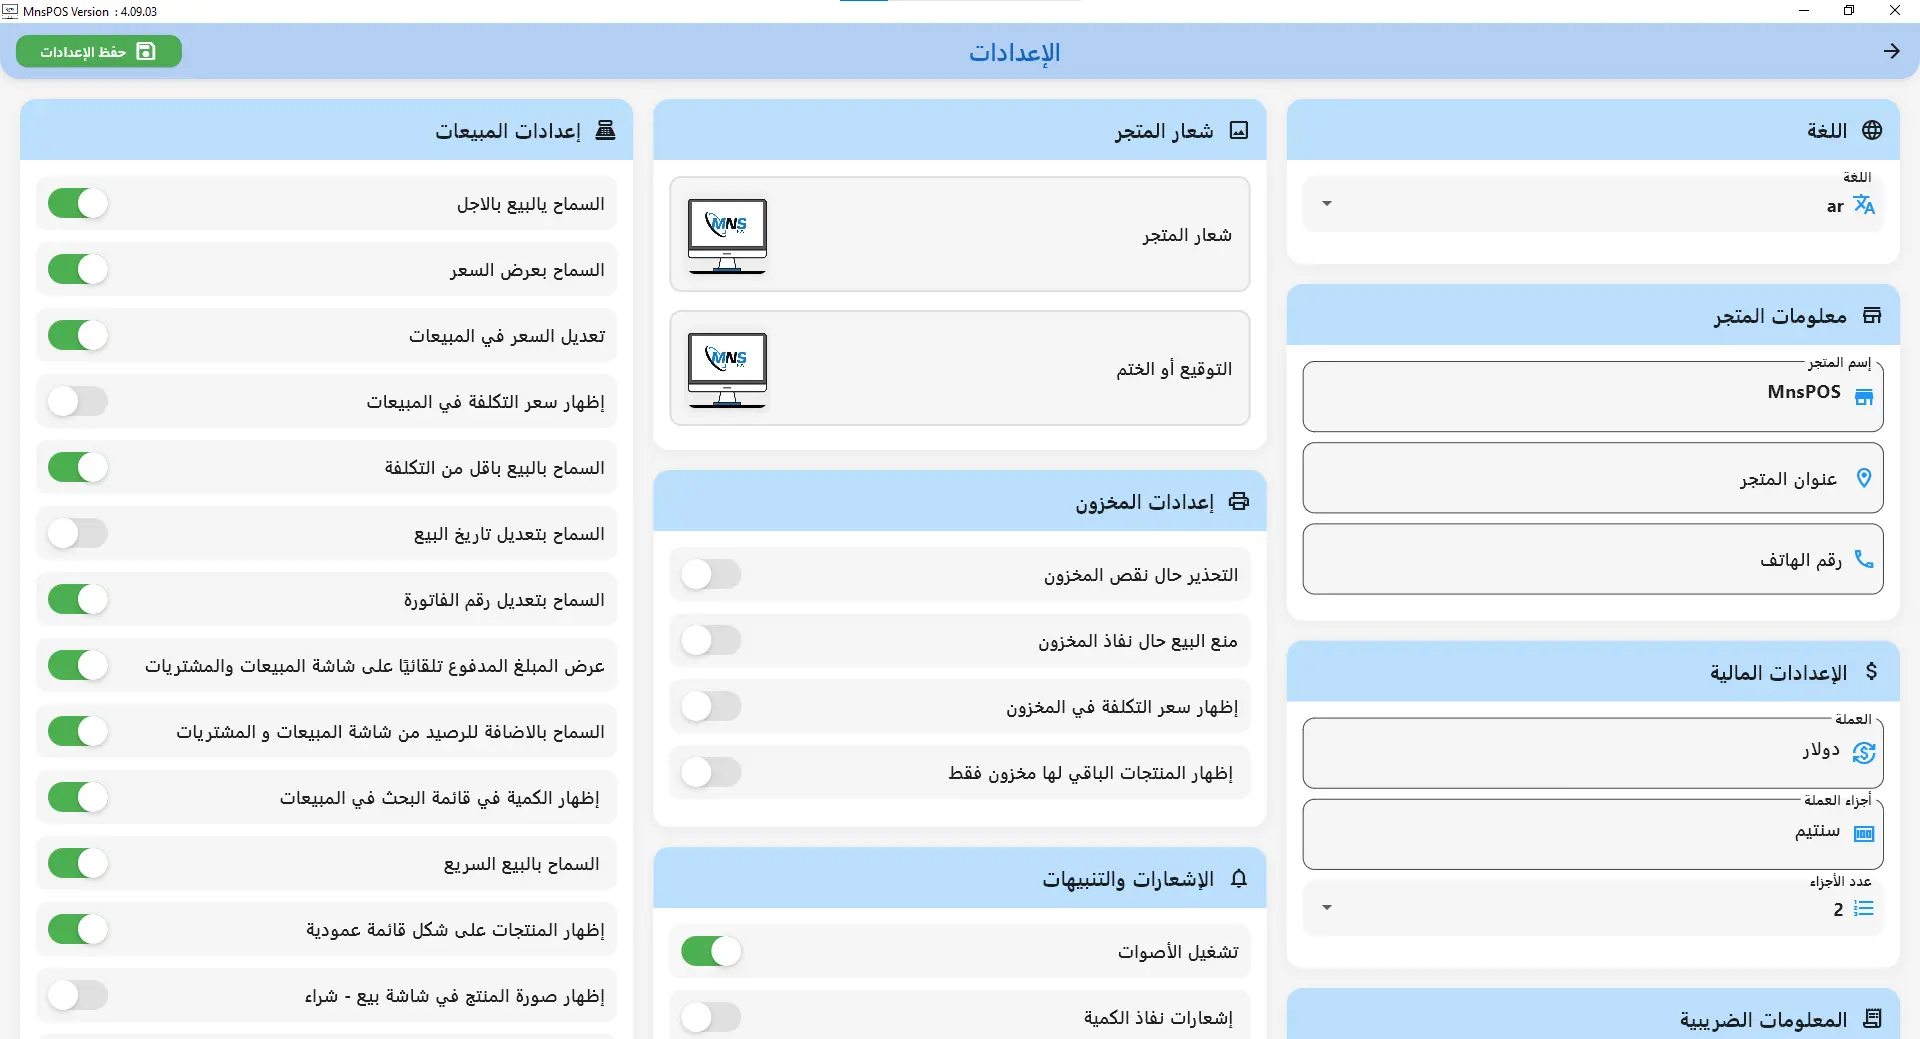Image resolution: width=1920 pixels, height=1039 pixels.
Task: Click the phone icon beside رقم الهاتف field
Action: tap(1864, 559)
